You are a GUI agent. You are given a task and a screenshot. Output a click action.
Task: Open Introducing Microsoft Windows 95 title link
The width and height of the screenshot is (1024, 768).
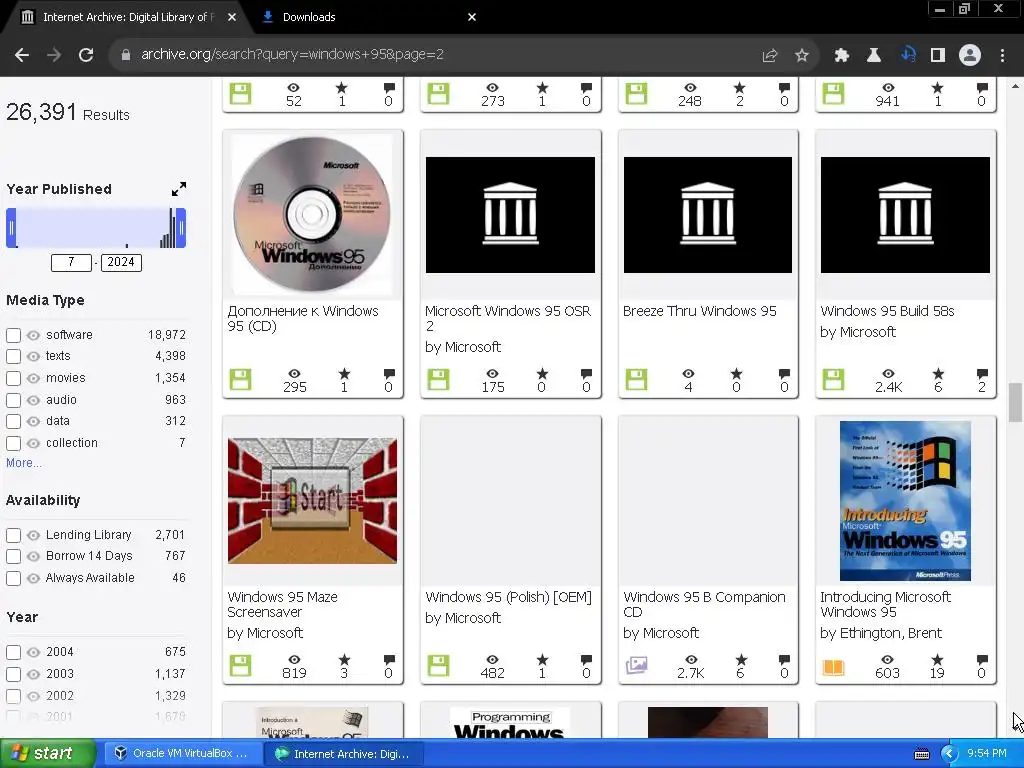885,605
